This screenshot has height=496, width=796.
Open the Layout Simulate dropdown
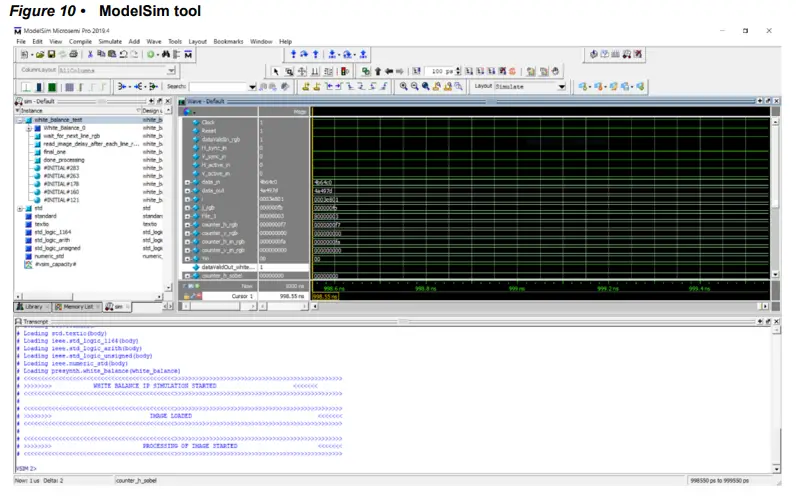[x=561, y=87]
